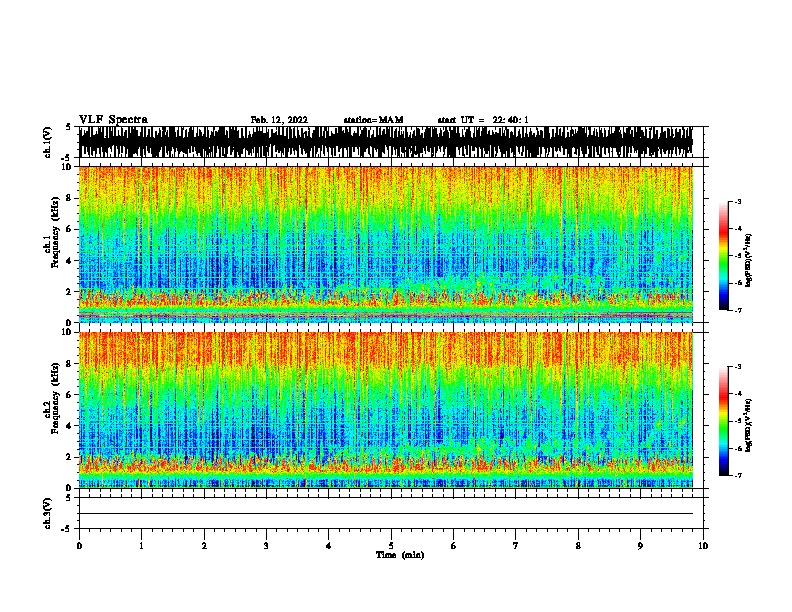The height and width of the screenshot is (612, 792).
Task: Click the "-3" label on ch.2 color scale
Action: point(738,367)
